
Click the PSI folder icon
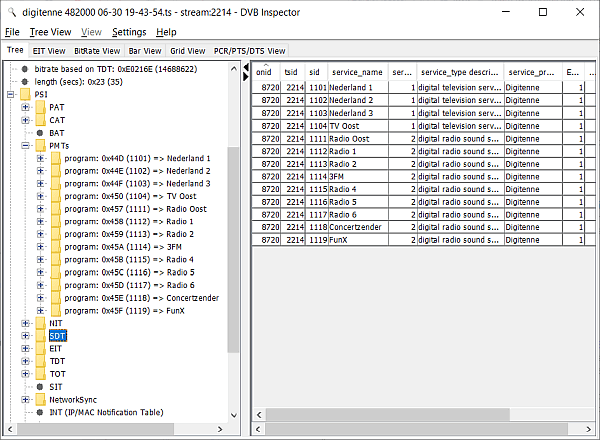tap(25, 94)
